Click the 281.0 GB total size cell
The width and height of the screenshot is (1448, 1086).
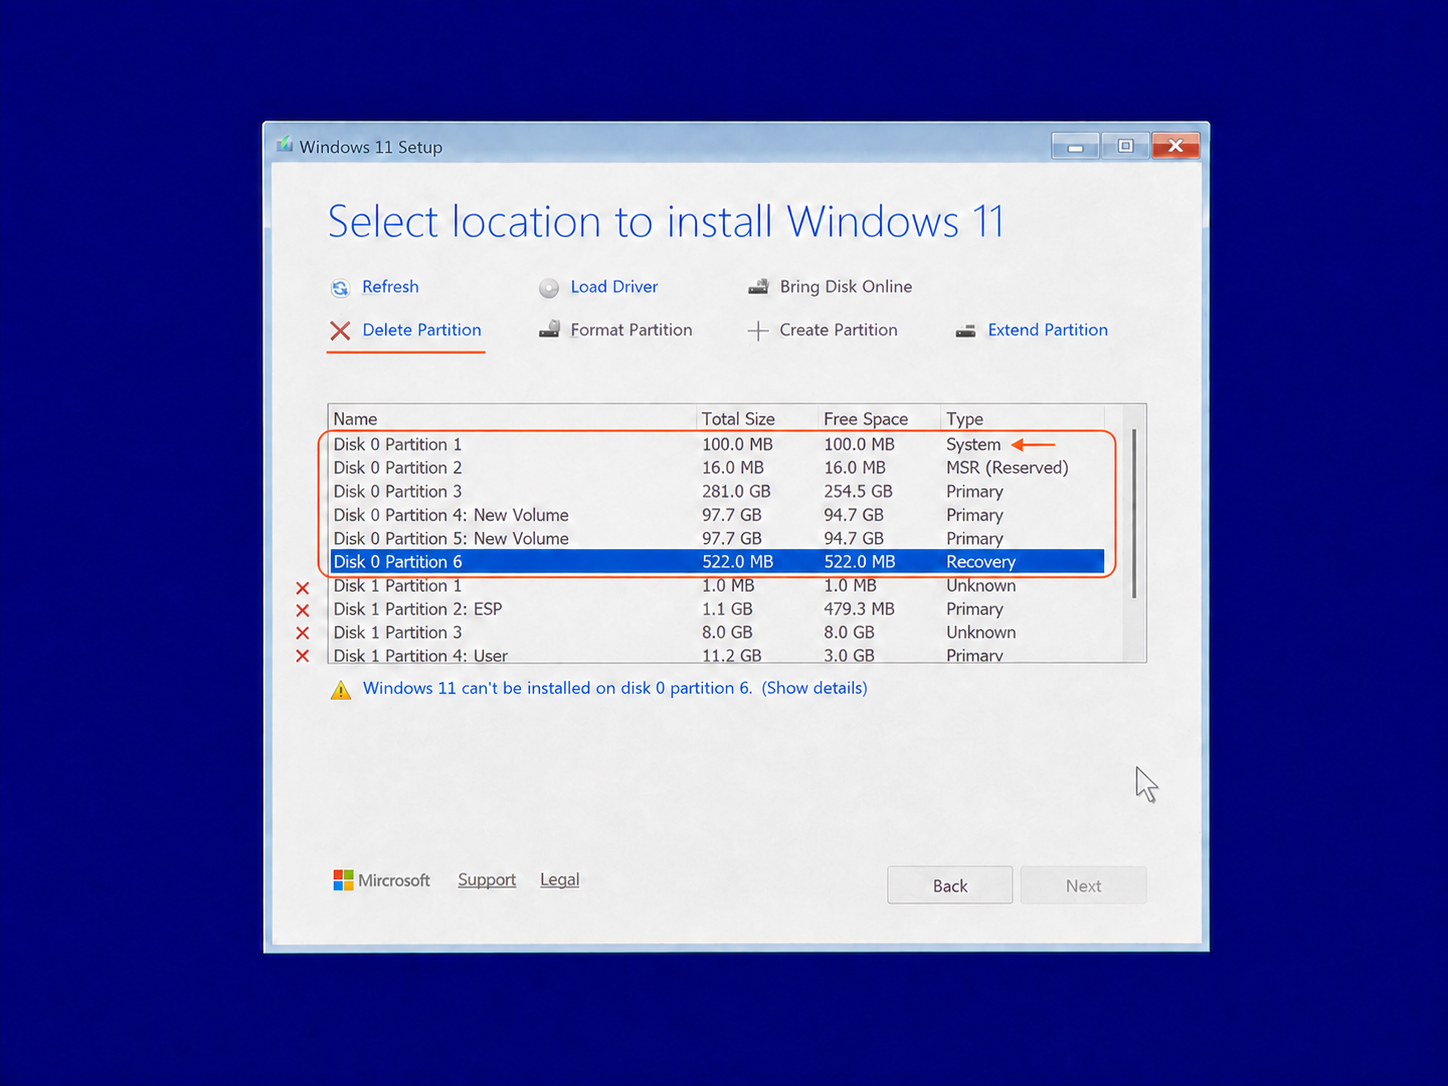click(x=736, y=492)
